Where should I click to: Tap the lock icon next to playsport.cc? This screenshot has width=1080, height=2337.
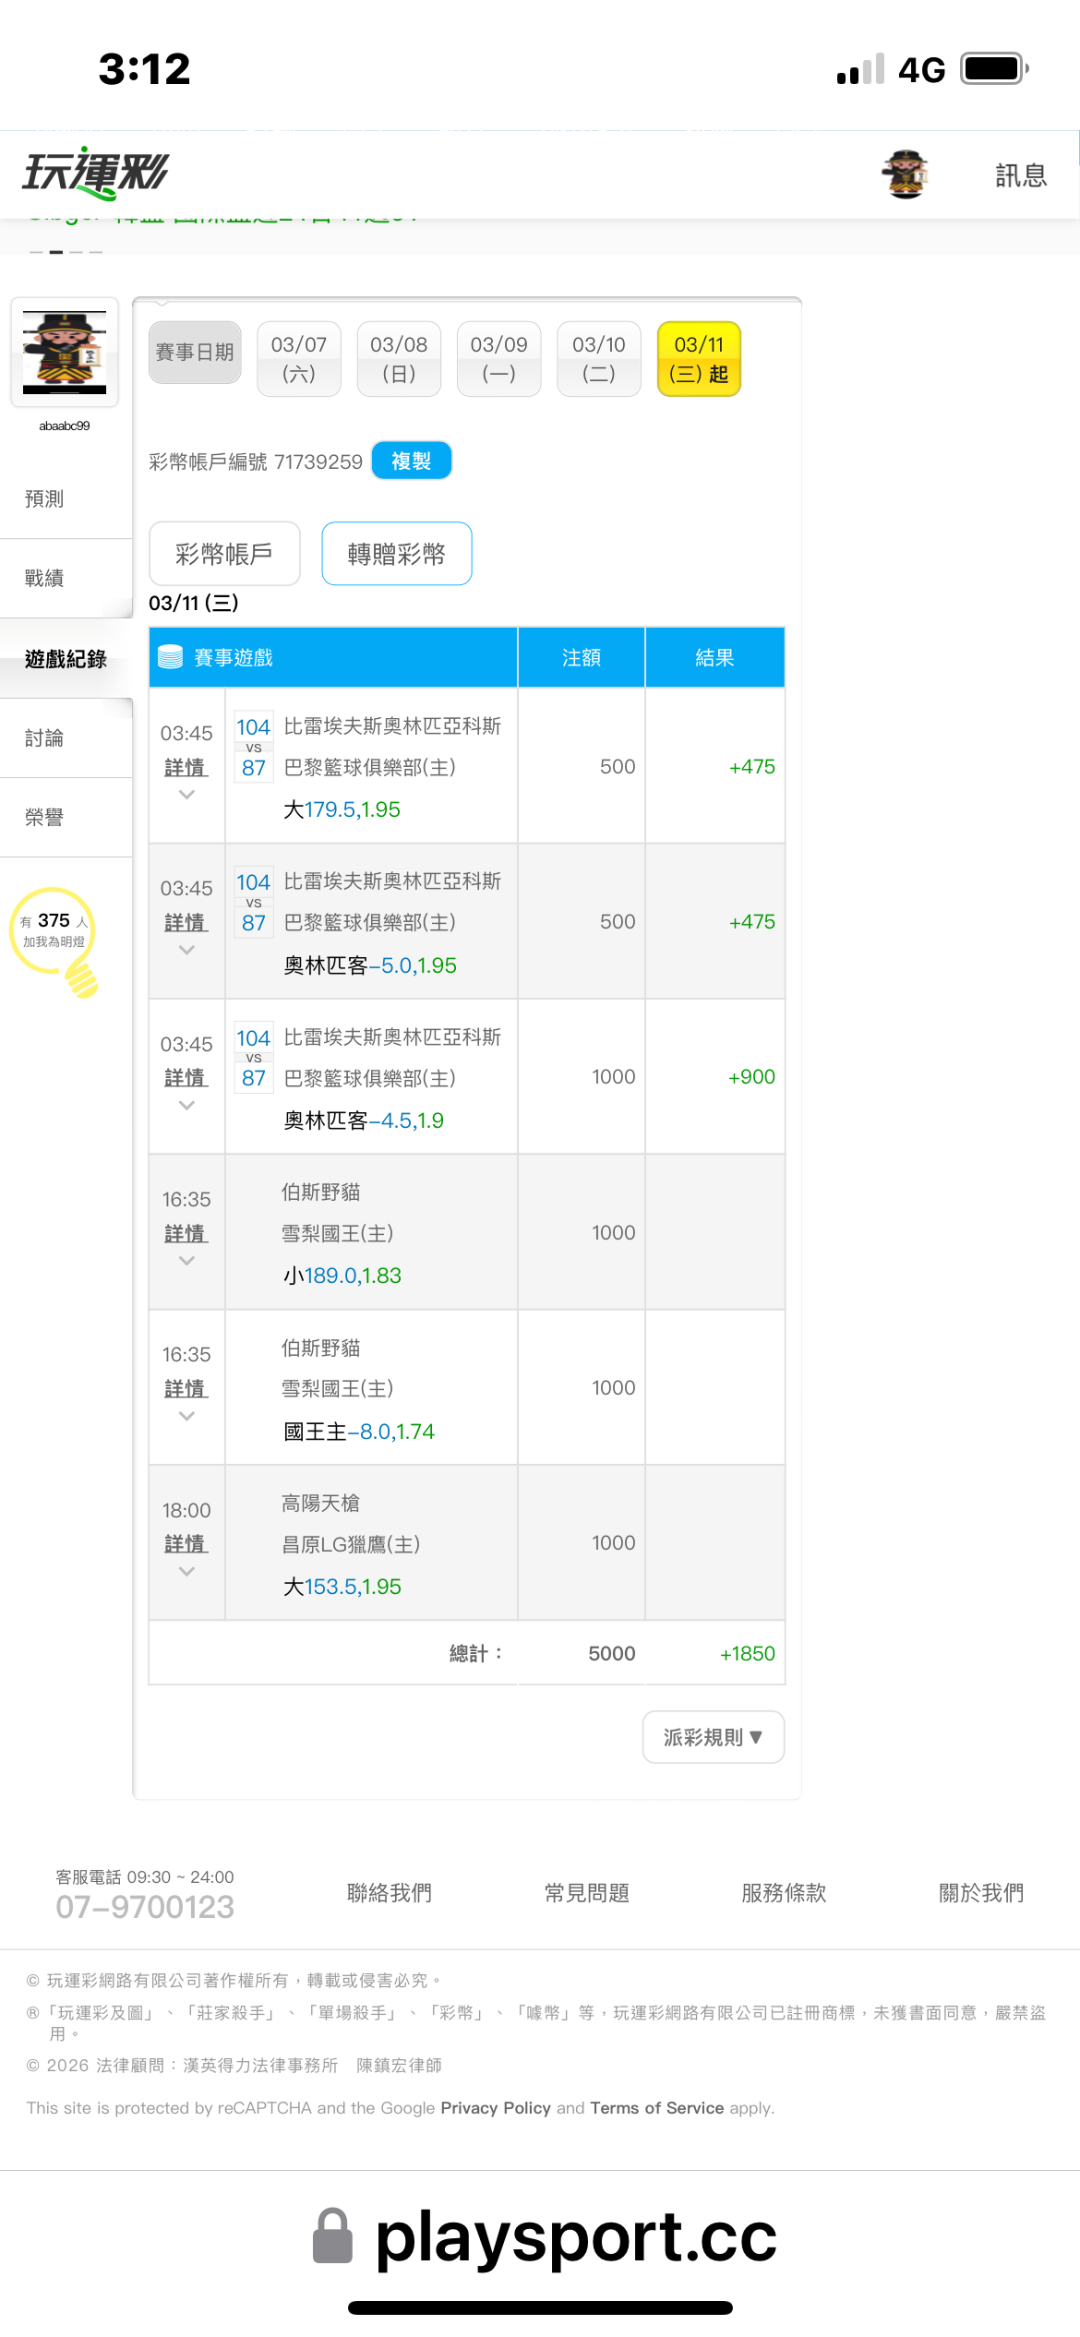tap(333, 2236)
